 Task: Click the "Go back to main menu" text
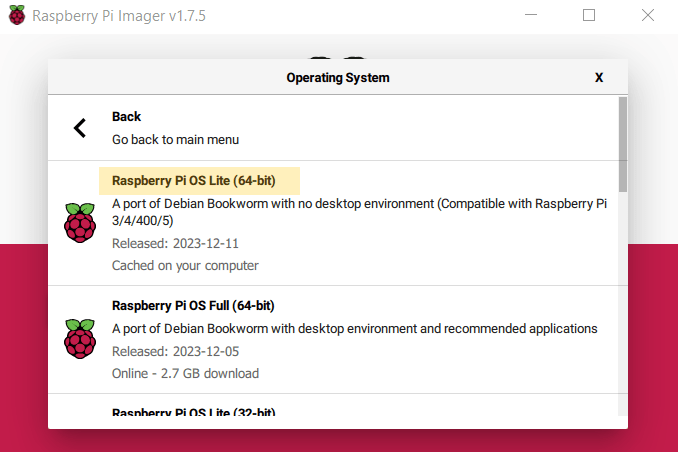(x=175, y=140)
